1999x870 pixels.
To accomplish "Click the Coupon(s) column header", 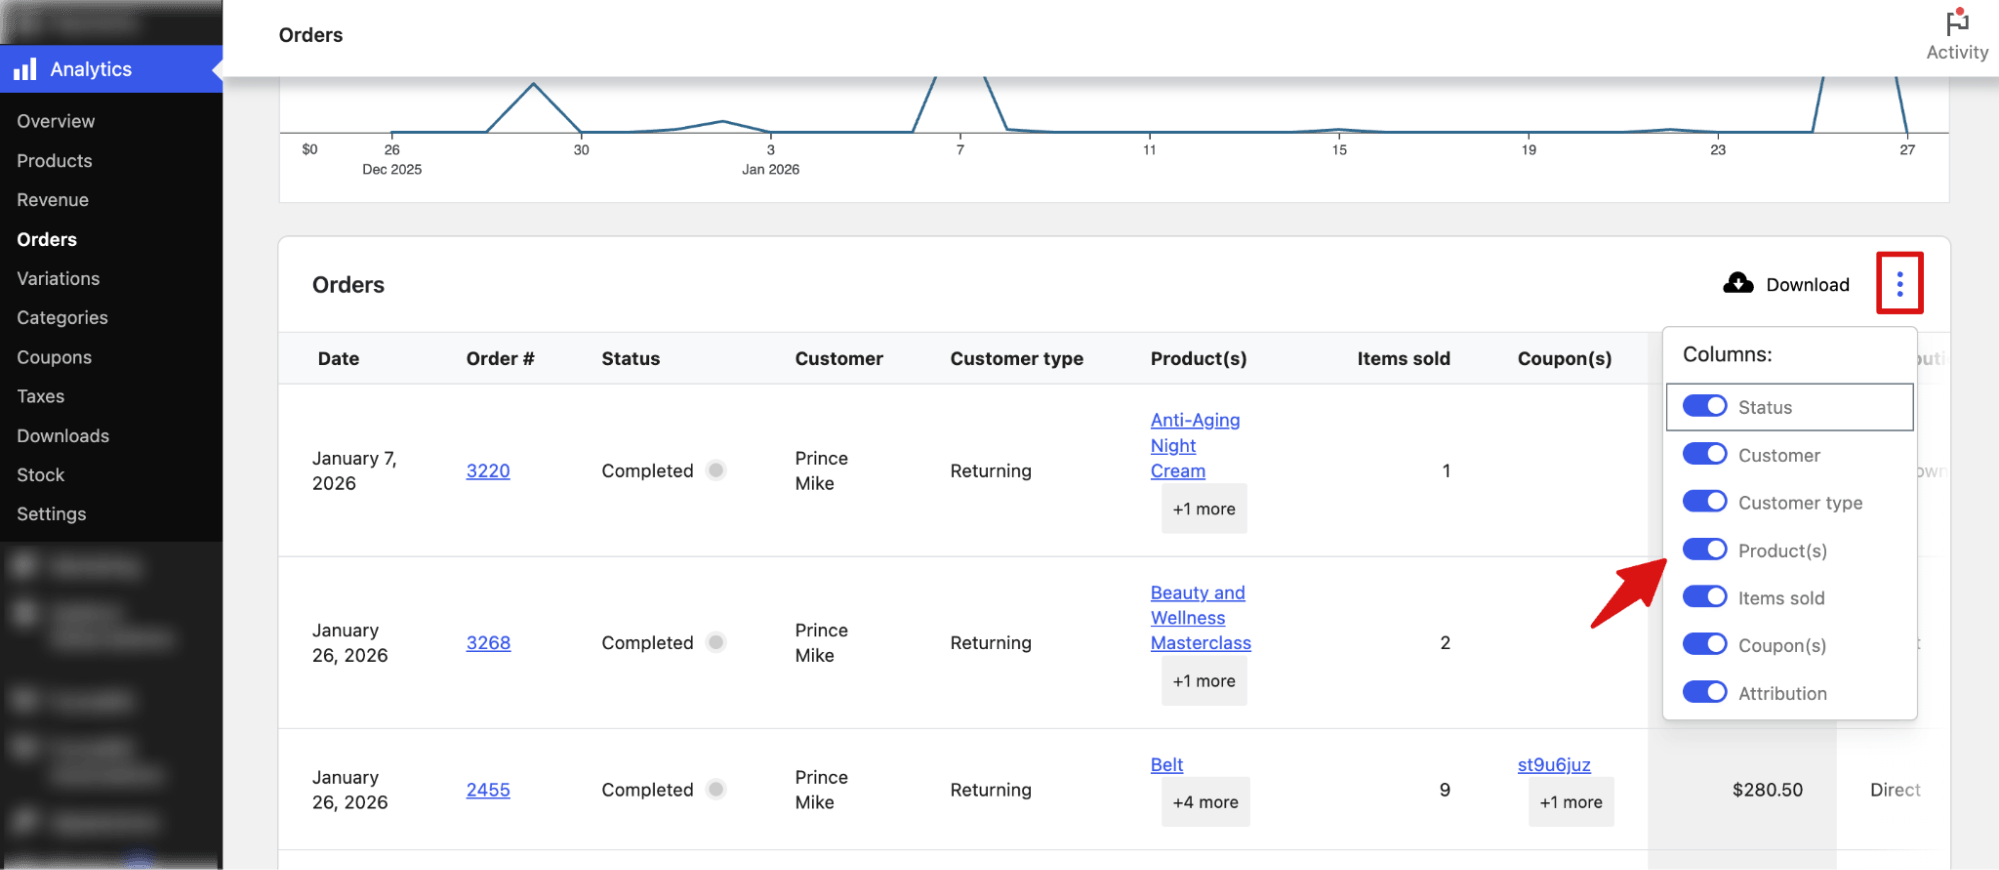I will coord(1565,358).
